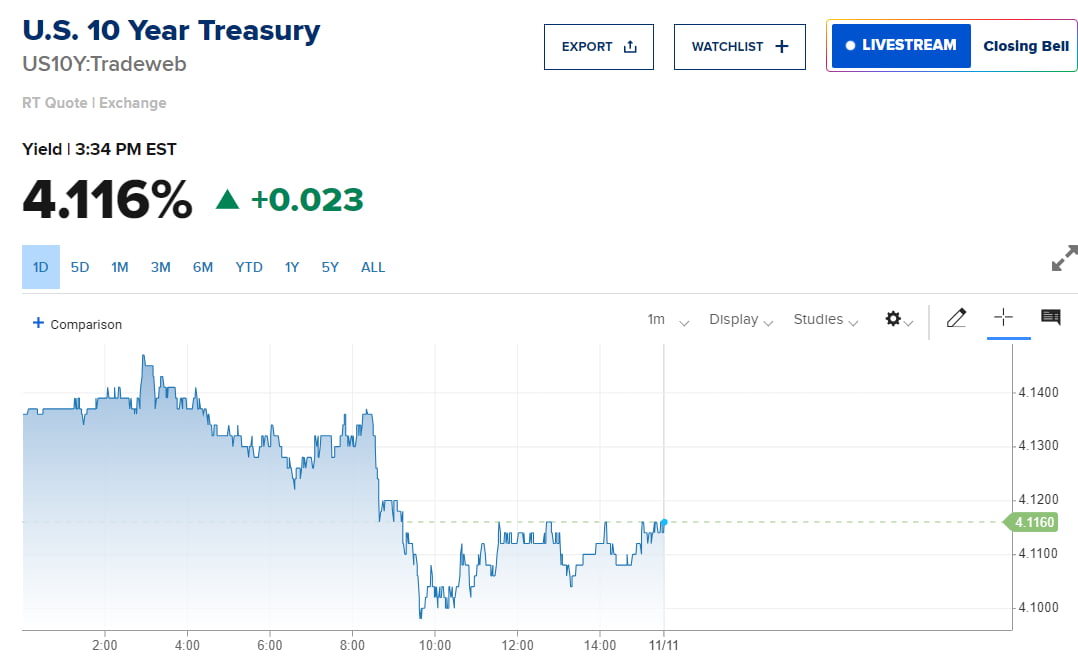Click the plus icon beside Comparison
The image size is (1078, 657).
(x=38, y=323)
